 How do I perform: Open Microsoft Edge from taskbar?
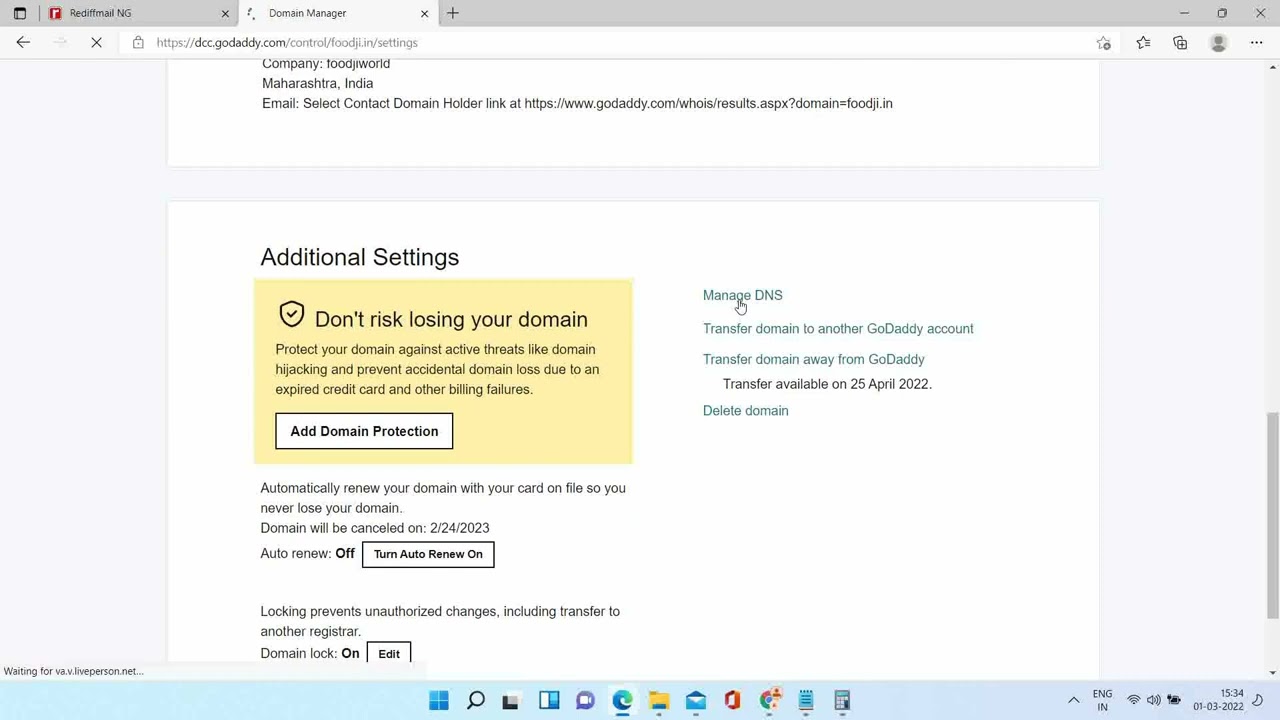(x=622, y=700)
